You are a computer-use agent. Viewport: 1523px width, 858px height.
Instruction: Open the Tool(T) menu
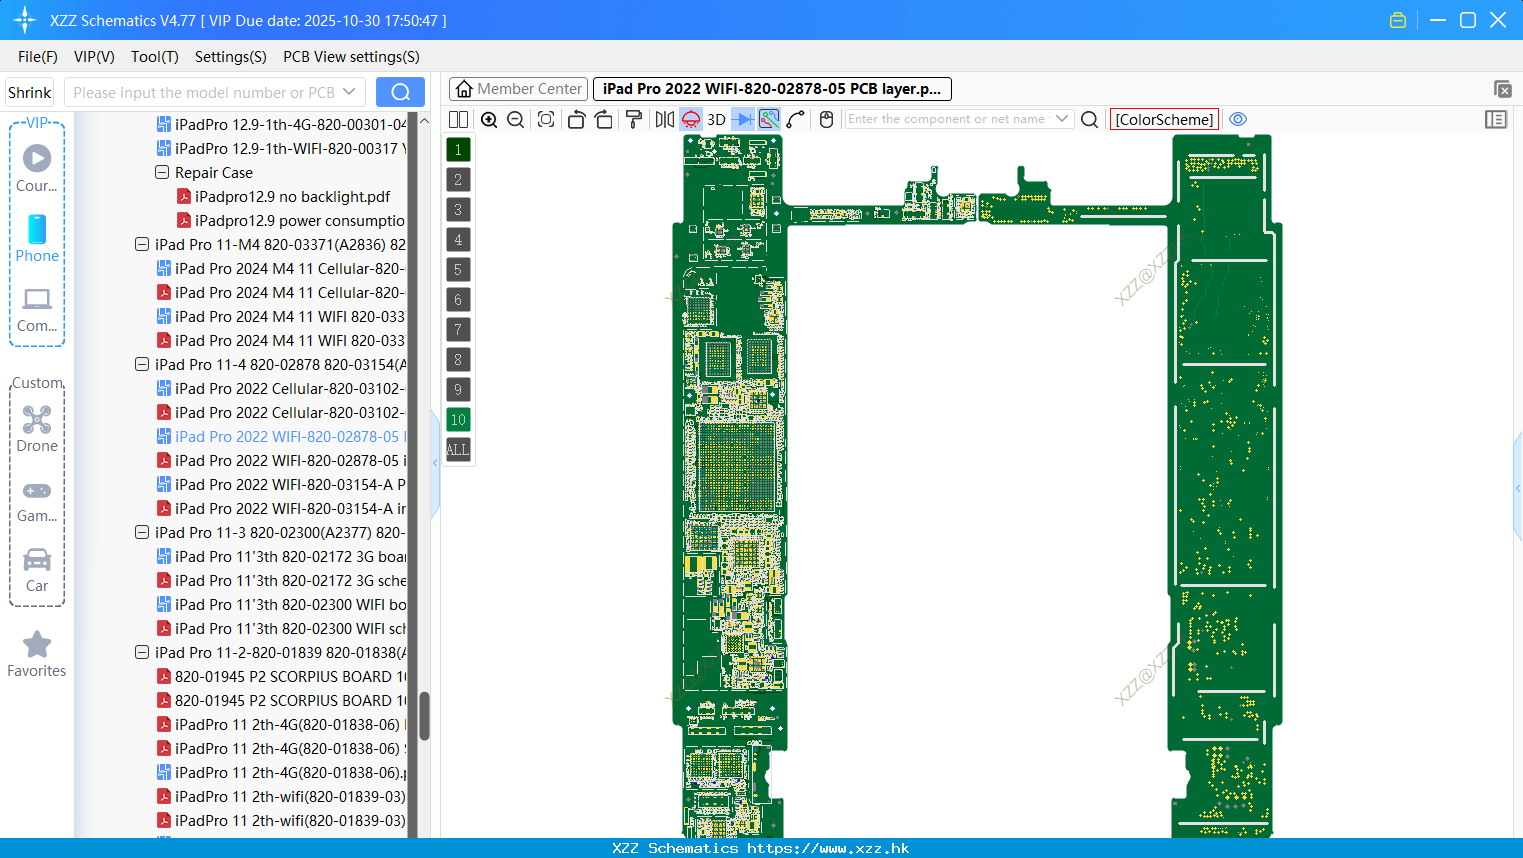point(155,57)
